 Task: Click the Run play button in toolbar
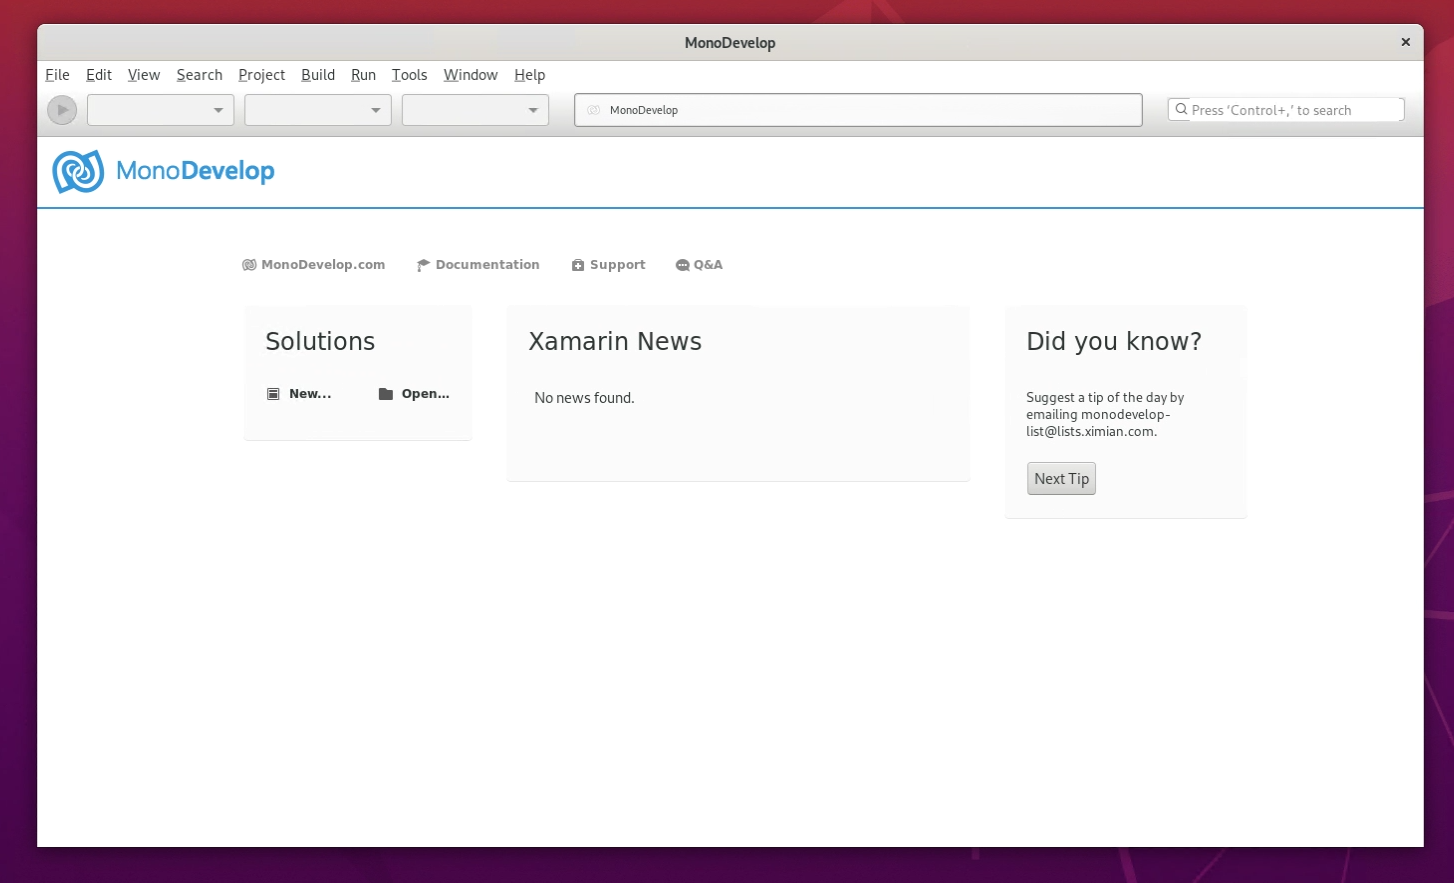point(62,110)
